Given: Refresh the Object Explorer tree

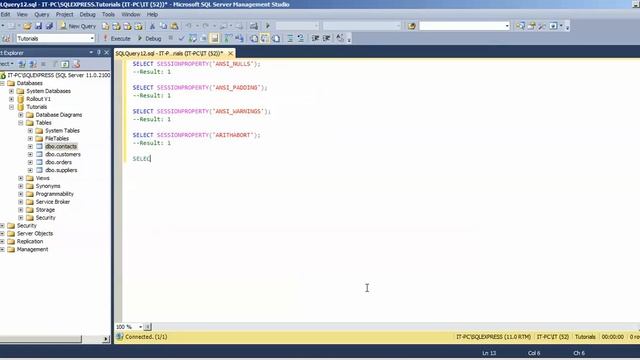Looking at the screenshot, I should coord(65,64).
